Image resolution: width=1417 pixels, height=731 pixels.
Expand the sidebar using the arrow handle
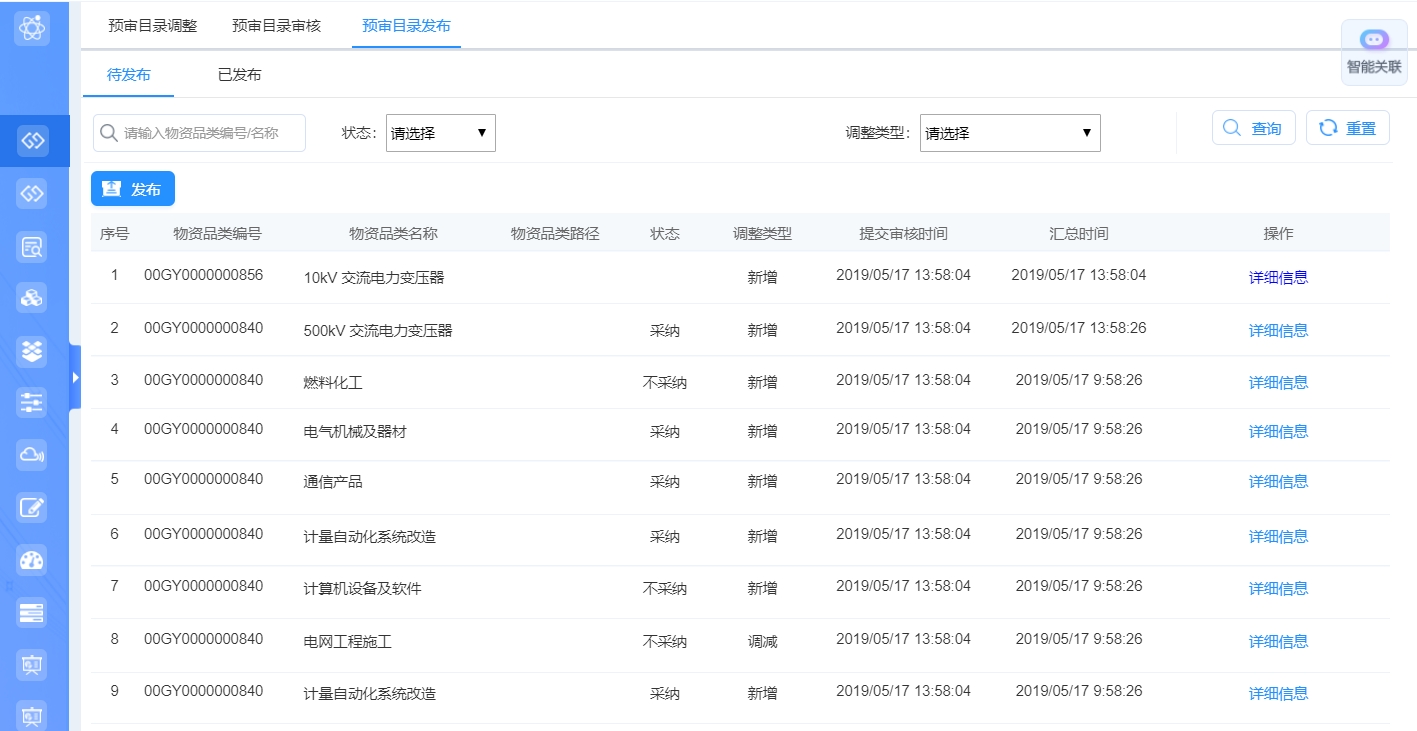[75, 377]
